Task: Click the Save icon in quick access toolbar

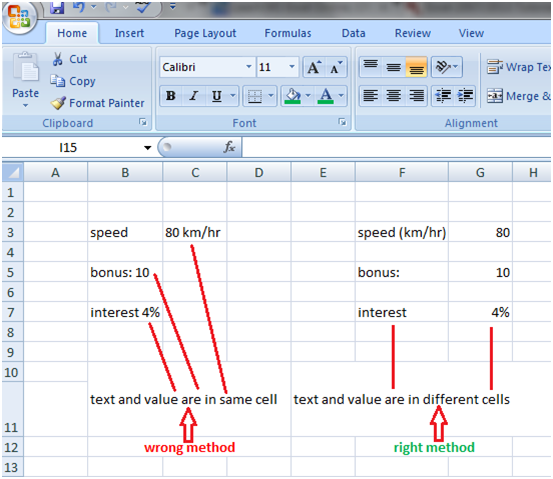Action: (x=57, y=7)
